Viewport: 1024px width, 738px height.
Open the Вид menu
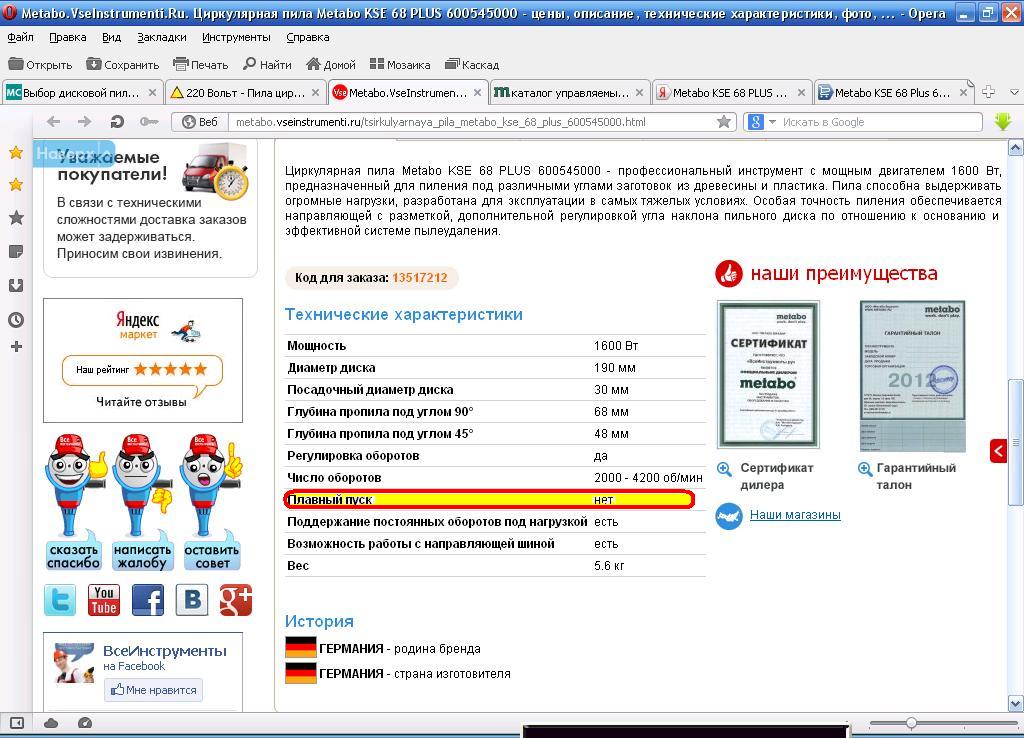(112, 37)
